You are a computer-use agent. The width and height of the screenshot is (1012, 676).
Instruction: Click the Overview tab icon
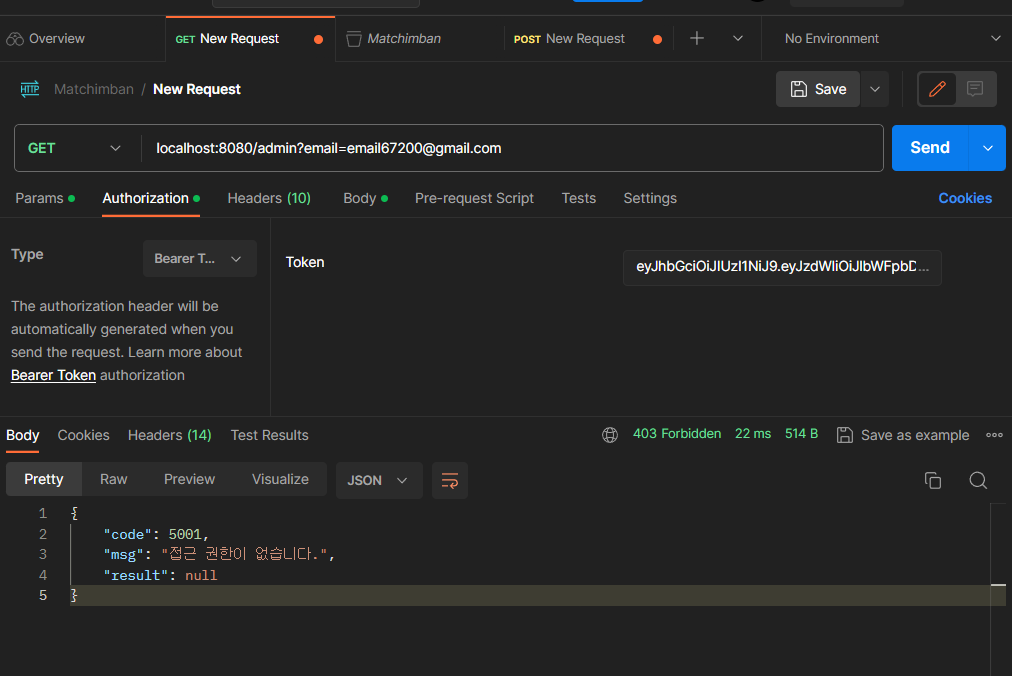(x=15, y=39)
